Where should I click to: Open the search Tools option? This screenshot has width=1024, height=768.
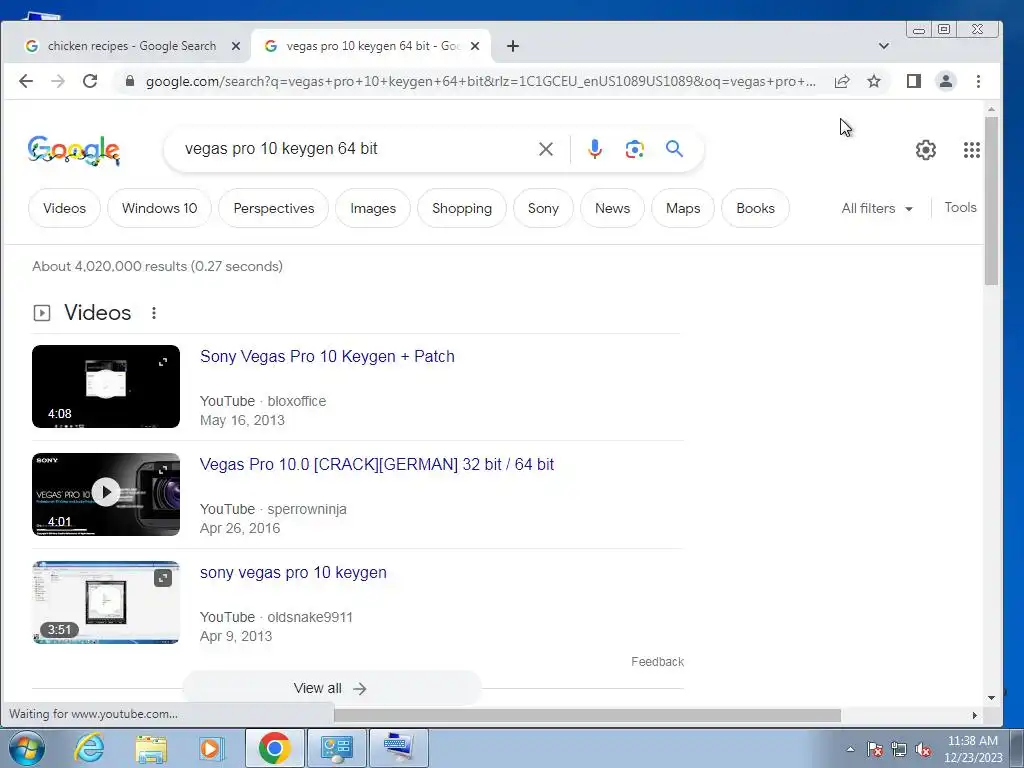[960, 208]
